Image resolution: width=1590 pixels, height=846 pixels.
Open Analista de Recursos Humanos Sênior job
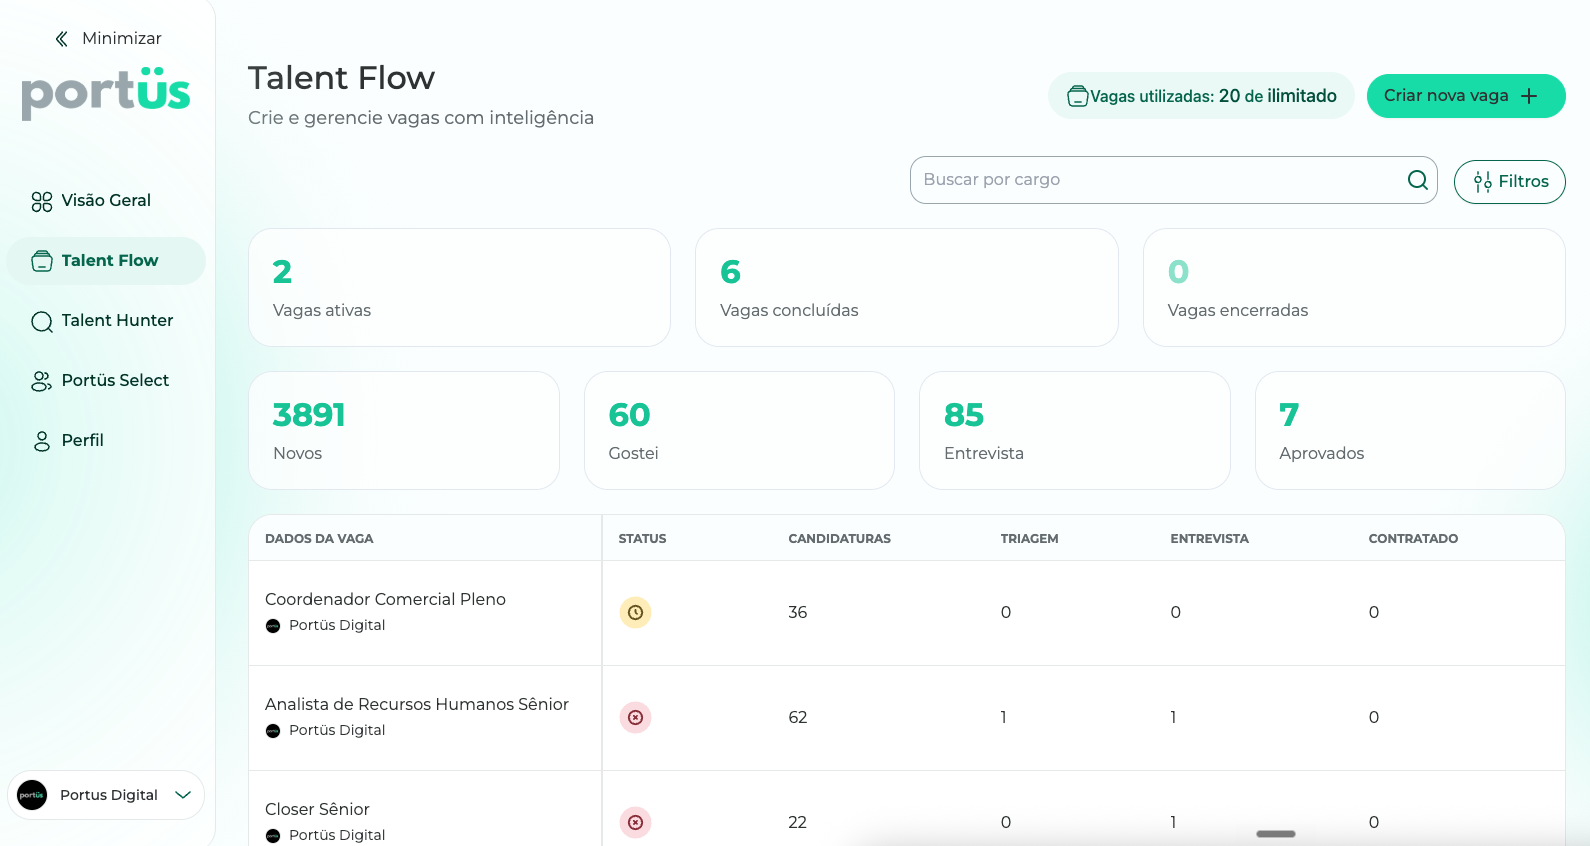point(417,705)
